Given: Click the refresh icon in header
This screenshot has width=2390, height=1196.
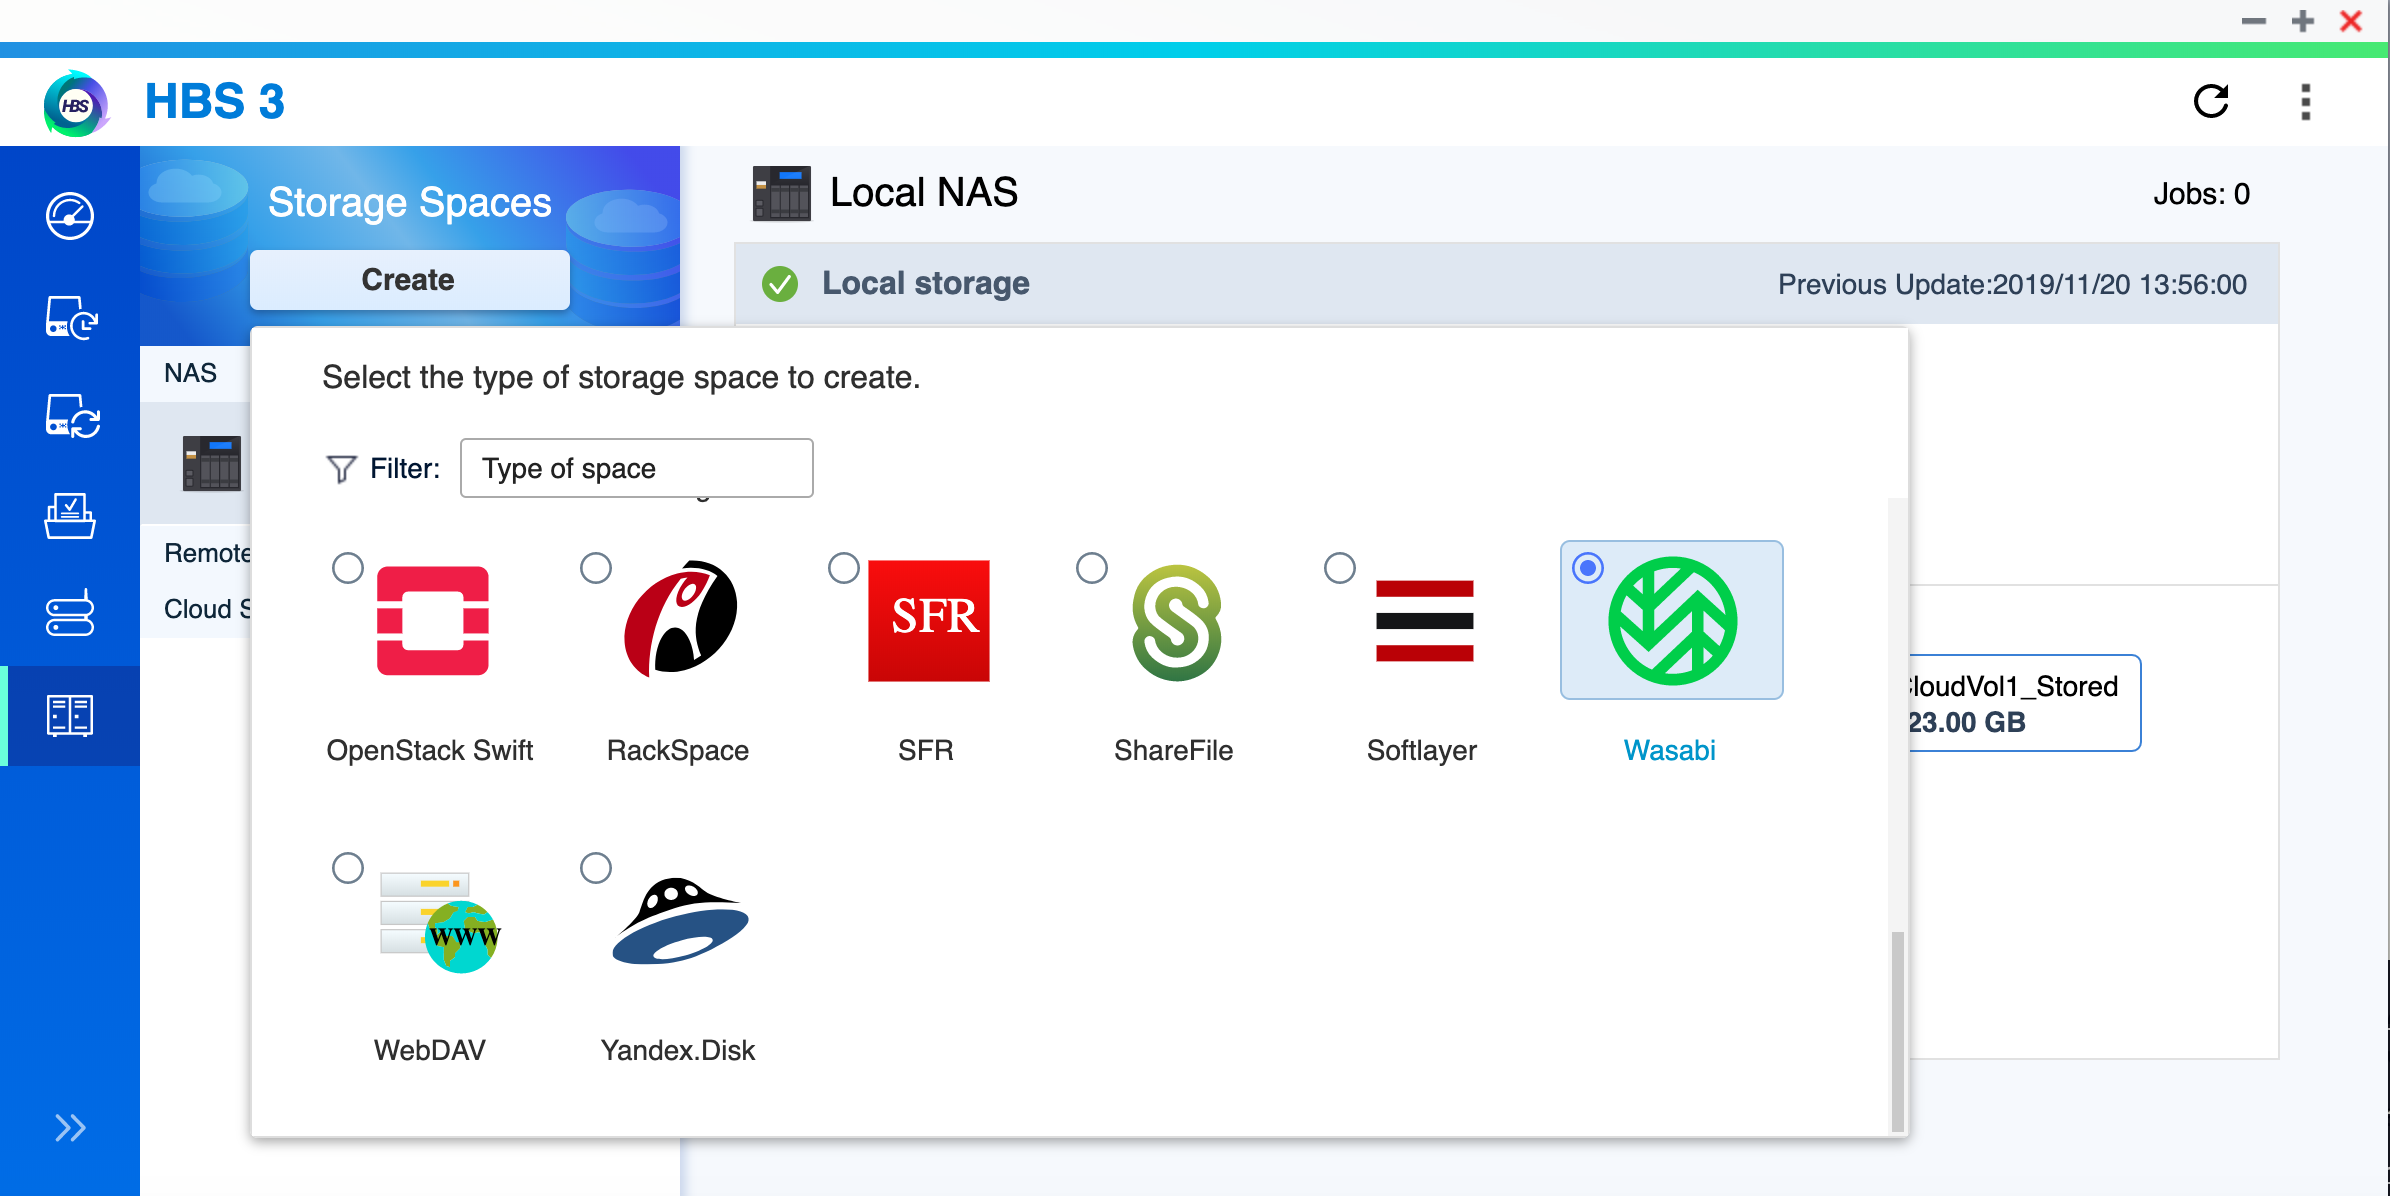Looking at the screenshot, I should tap(2211, 101).
